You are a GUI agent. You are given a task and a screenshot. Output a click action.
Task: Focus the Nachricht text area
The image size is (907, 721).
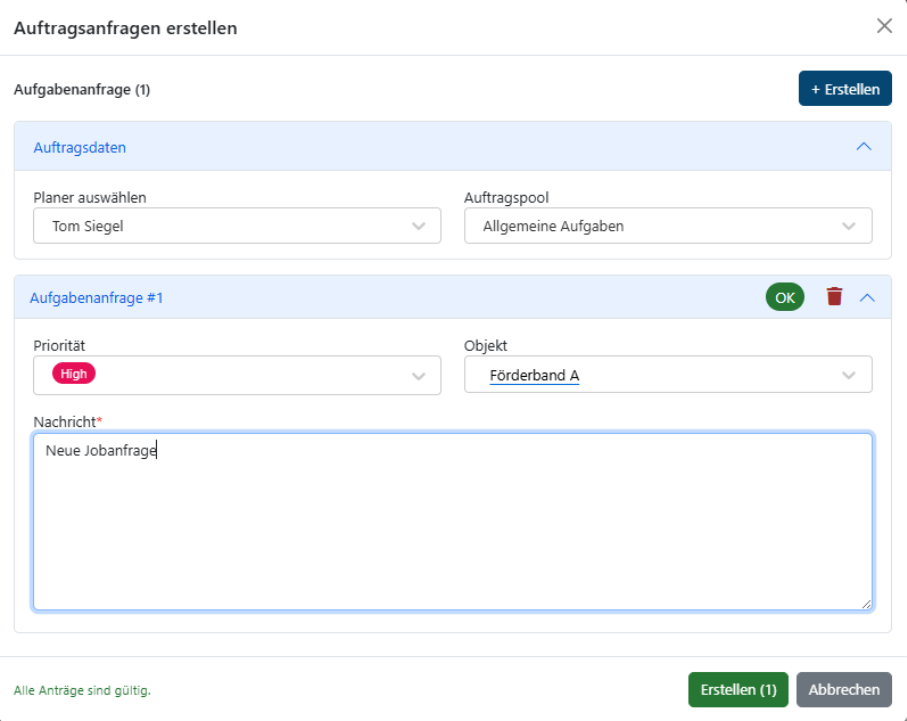(452, 521)
